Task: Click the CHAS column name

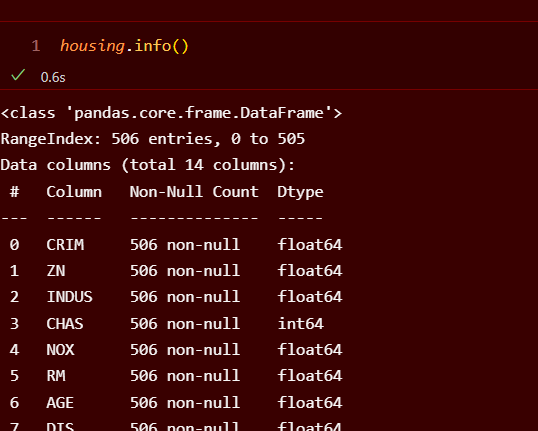Action: click(65, 324)
